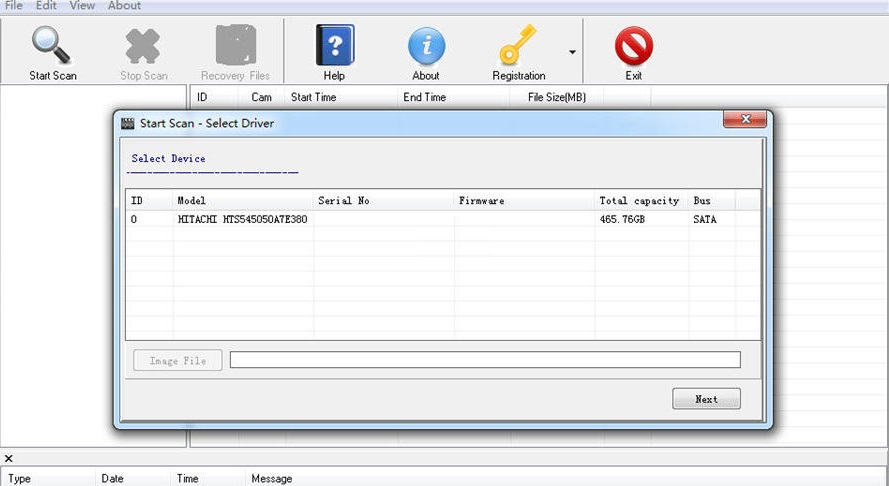Screen dimensions: 889x486
Task: Click the Start Time column header
Action: coord(341,97)
